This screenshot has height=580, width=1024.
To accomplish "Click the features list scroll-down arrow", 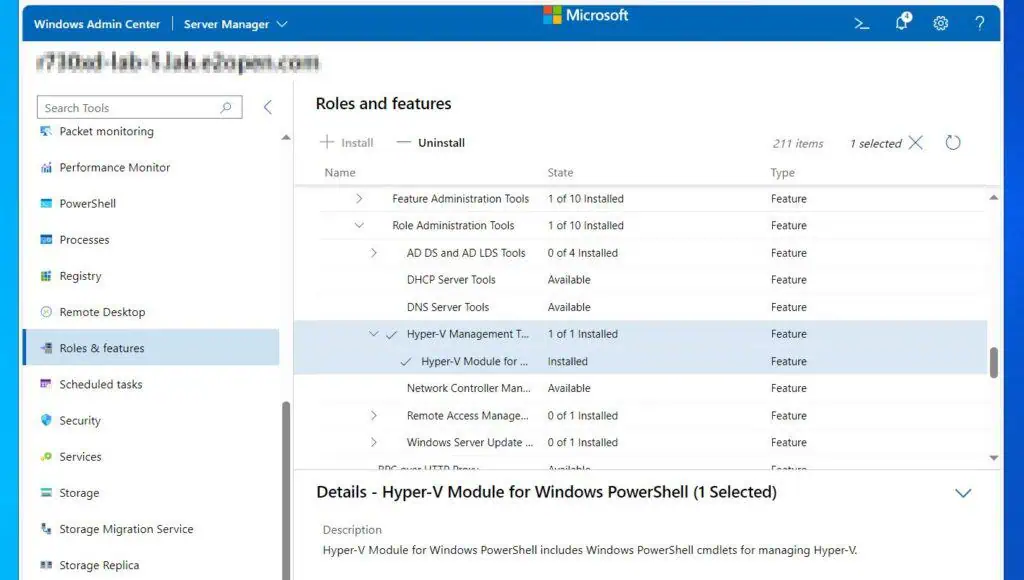I will pos(993,458).
